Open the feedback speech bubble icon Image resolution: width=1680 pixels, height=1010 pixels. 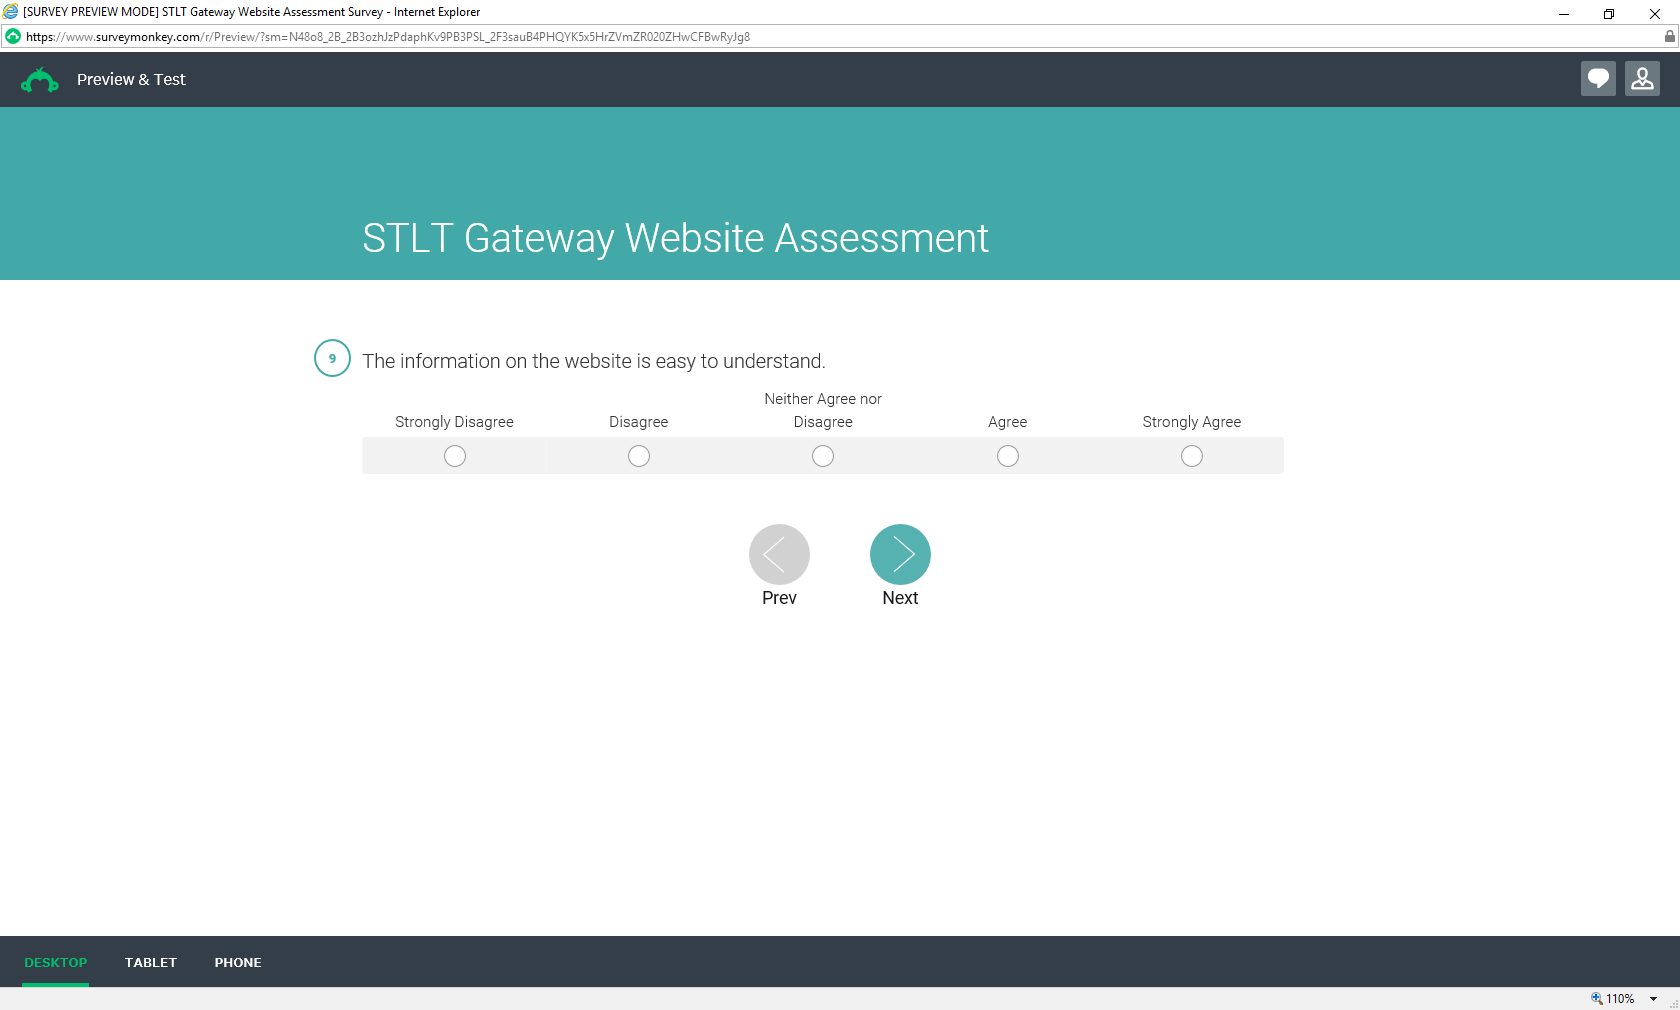(1598, 79)
